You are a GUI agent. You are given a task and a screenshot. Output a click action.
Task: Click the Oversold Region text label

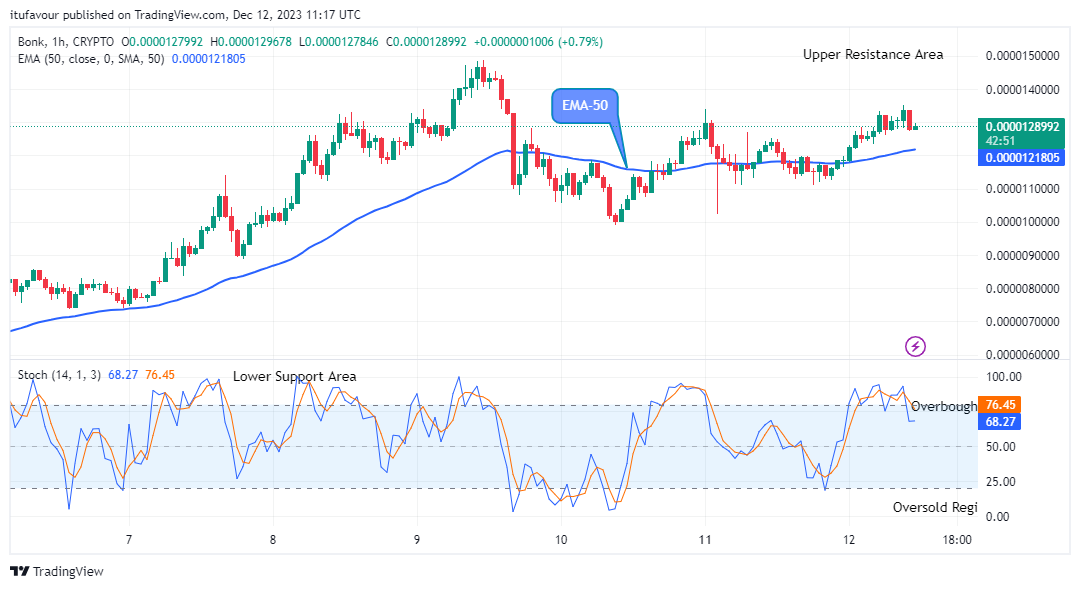934,507
